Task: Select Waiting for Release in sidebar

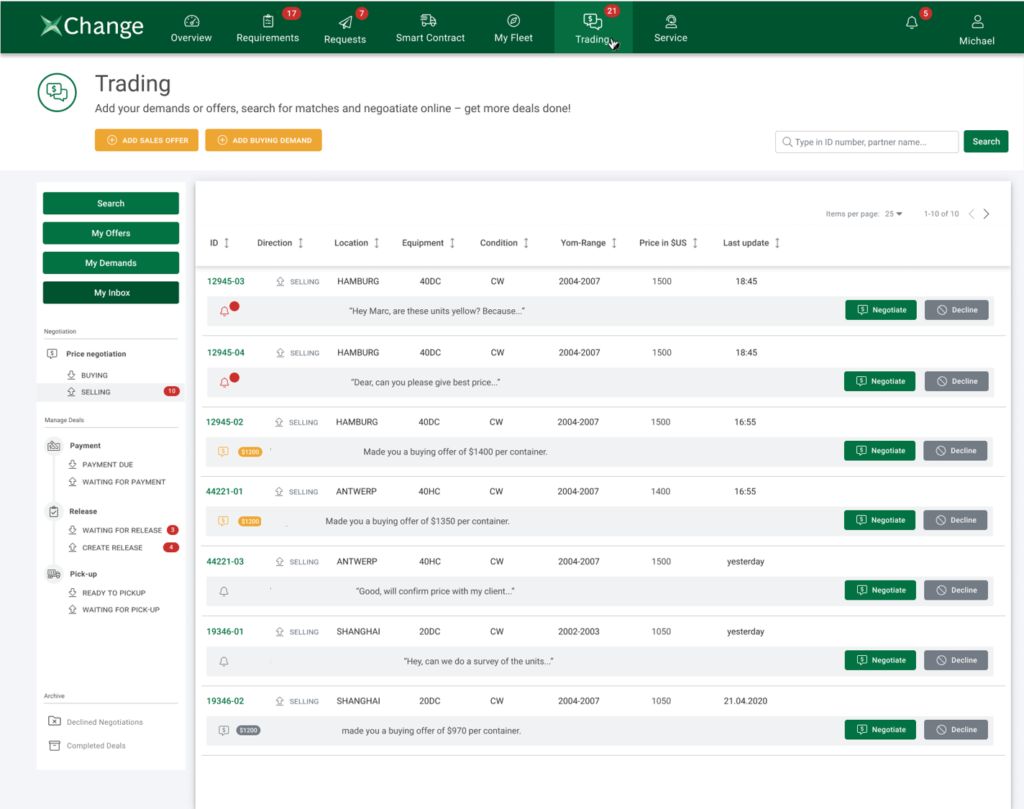Action: (121, 530)
